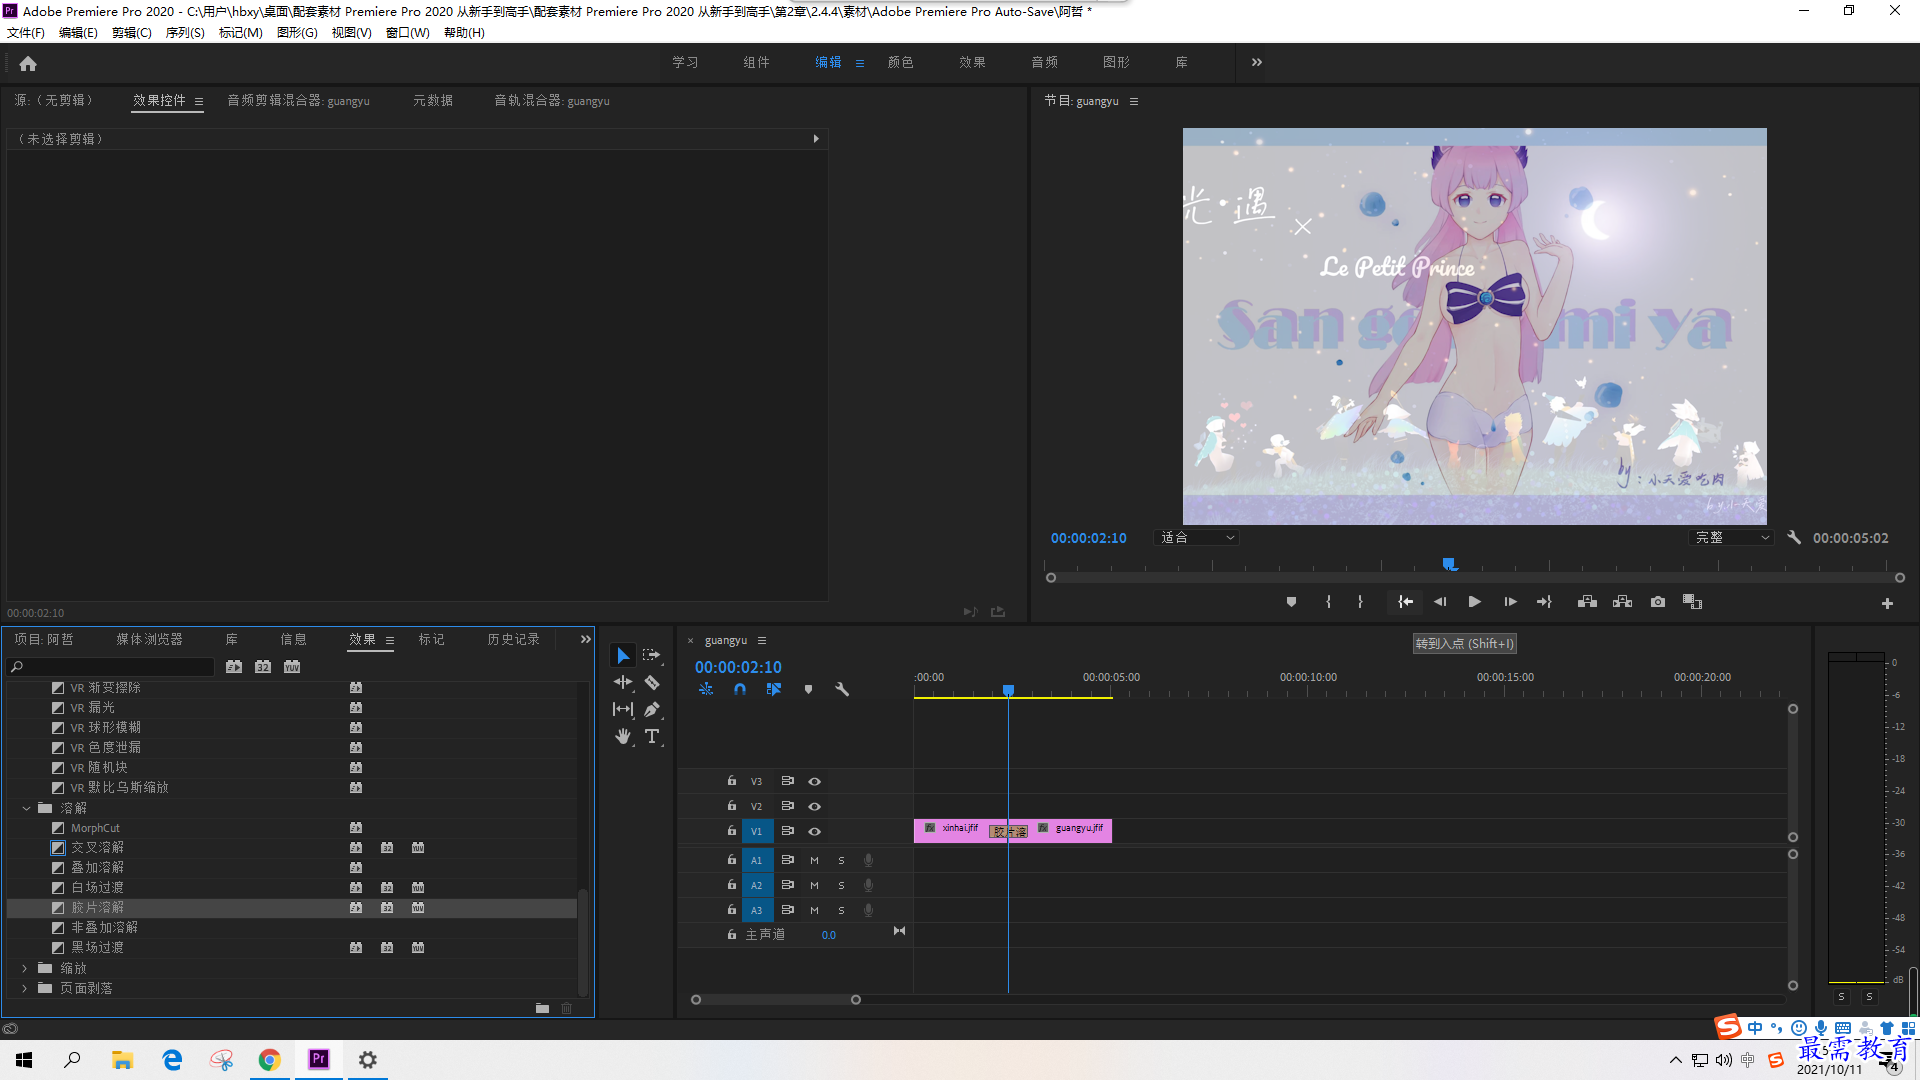Open Program monitor wrench settings
Viewport: 1920px width, 1080px height.
click(x=1794, y=538)
